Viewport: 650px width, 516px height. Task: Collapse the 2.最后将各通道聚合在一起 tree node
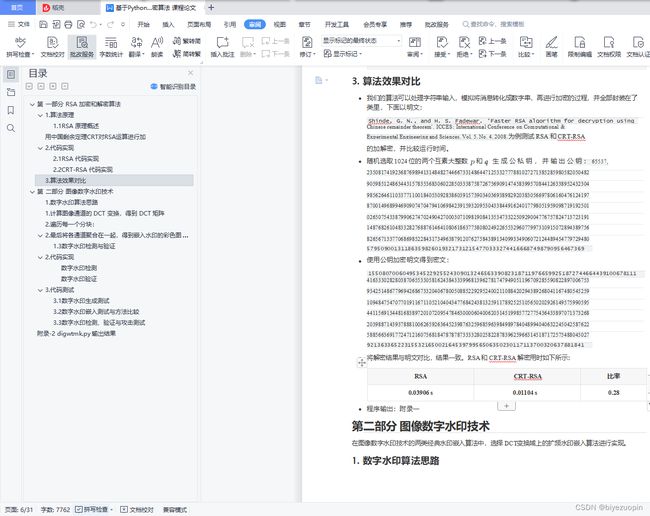pyautogui.click(x=40, y=235)
